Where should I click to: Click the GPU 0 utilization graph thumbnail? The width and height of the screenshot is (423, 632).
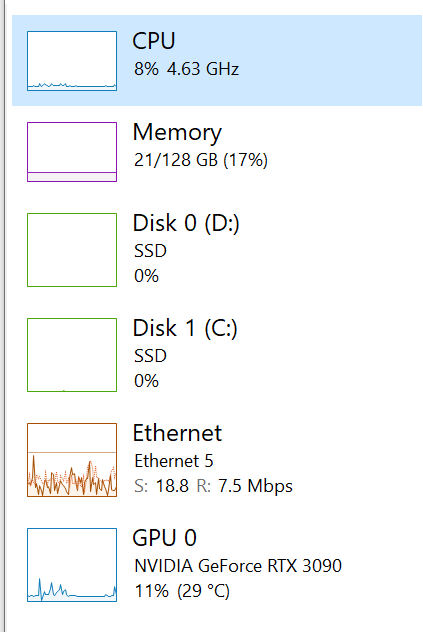(x=72, y=565)
